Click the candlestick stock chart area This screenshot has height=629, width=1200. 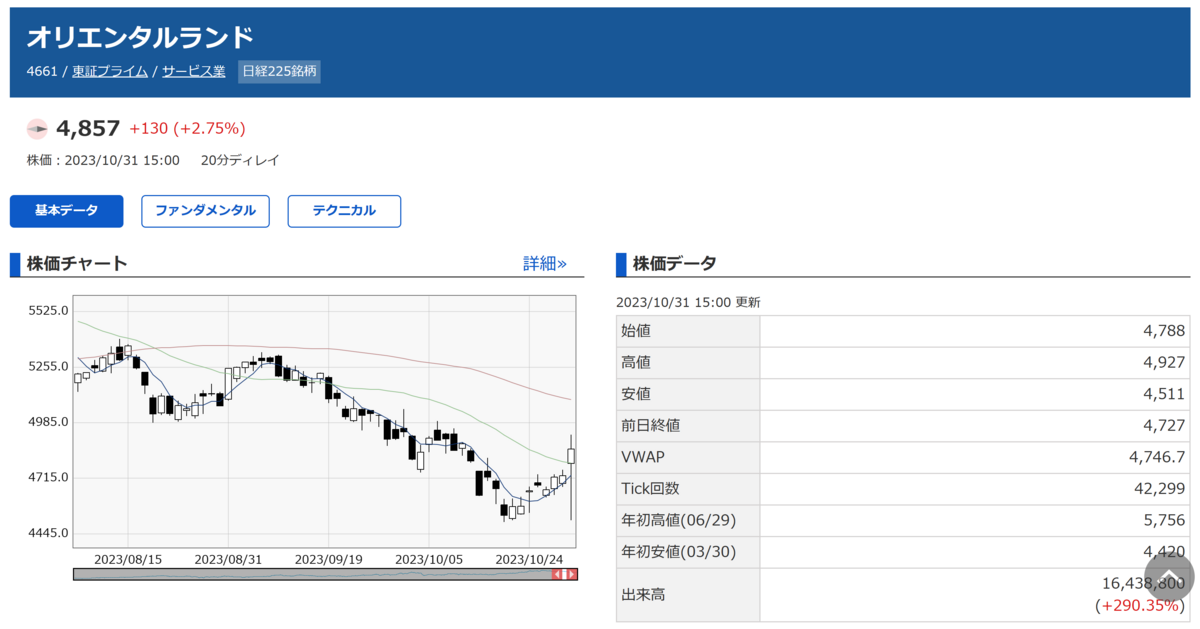click(x=325, y=420)
